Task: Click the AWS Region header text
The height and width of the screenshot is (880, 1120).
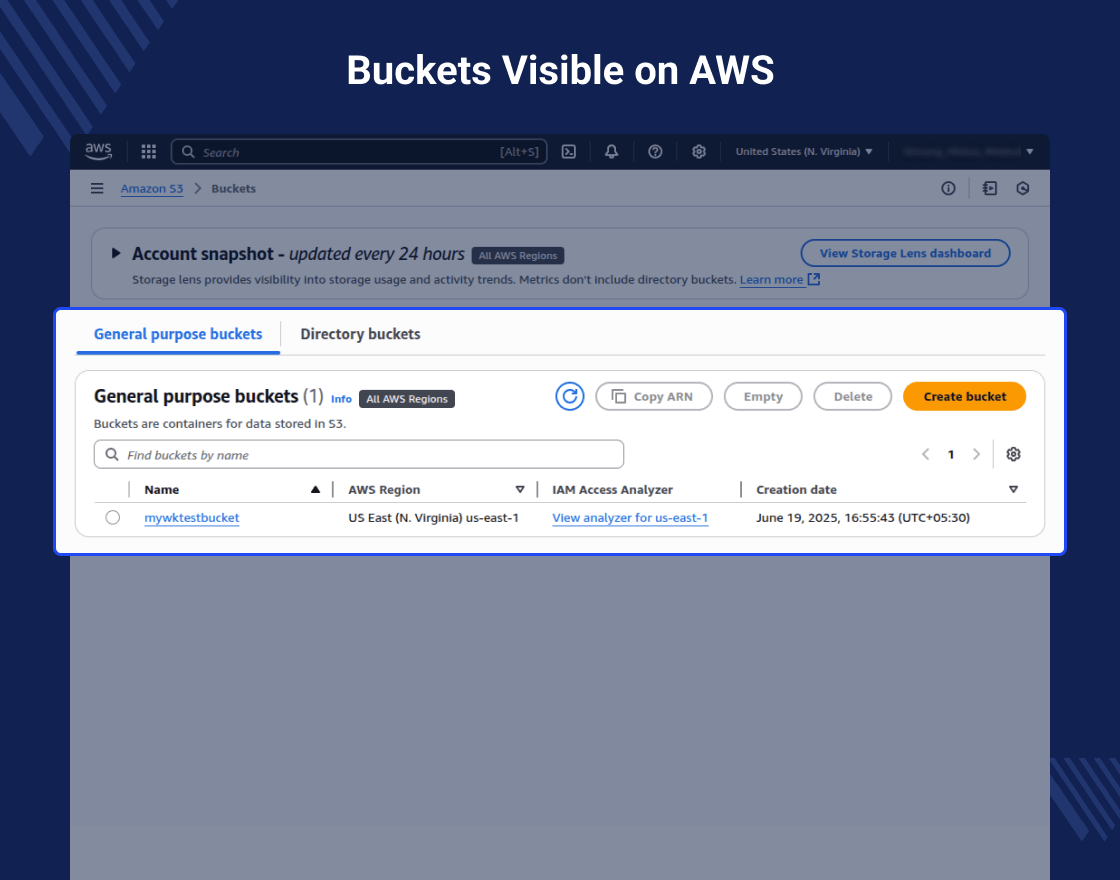Action: tap(384, 489)
